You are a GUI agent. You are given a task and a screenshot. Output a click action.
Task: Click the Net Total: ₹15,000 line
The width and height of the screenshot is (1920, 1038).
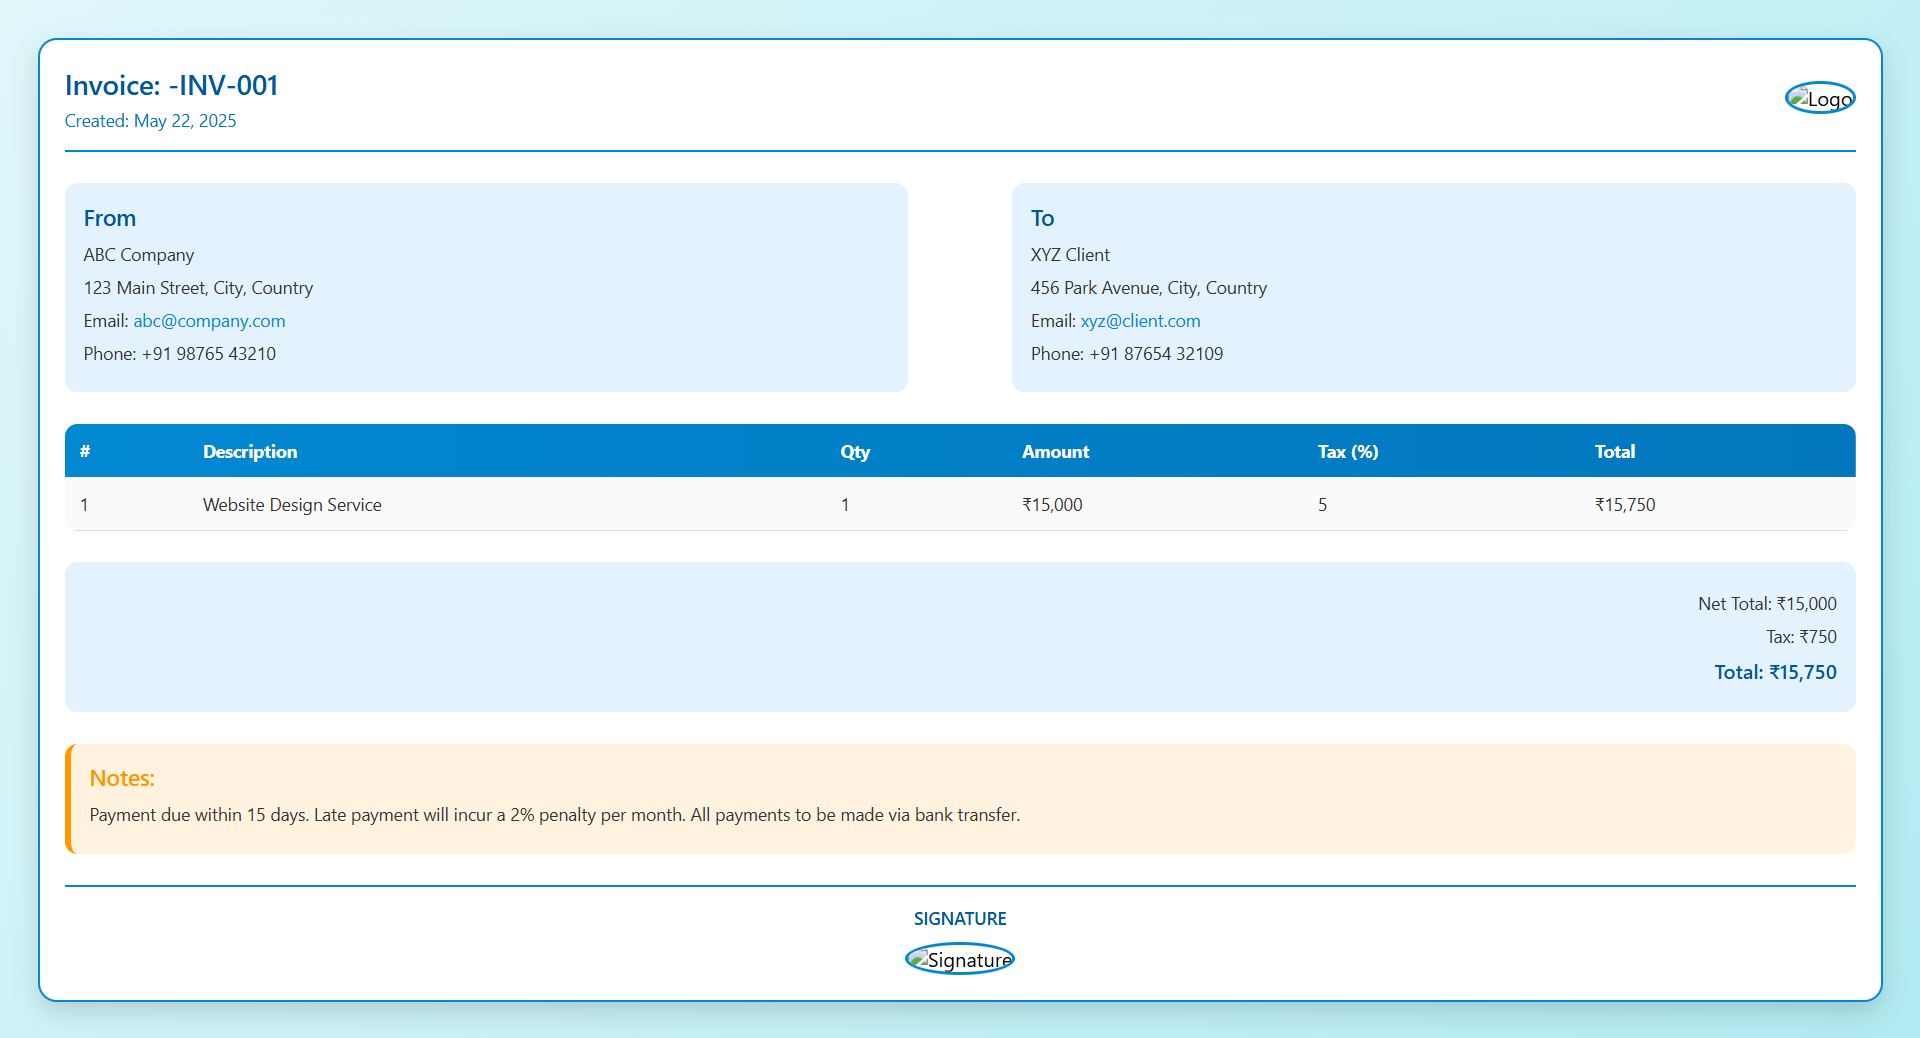click(1767, 604)
